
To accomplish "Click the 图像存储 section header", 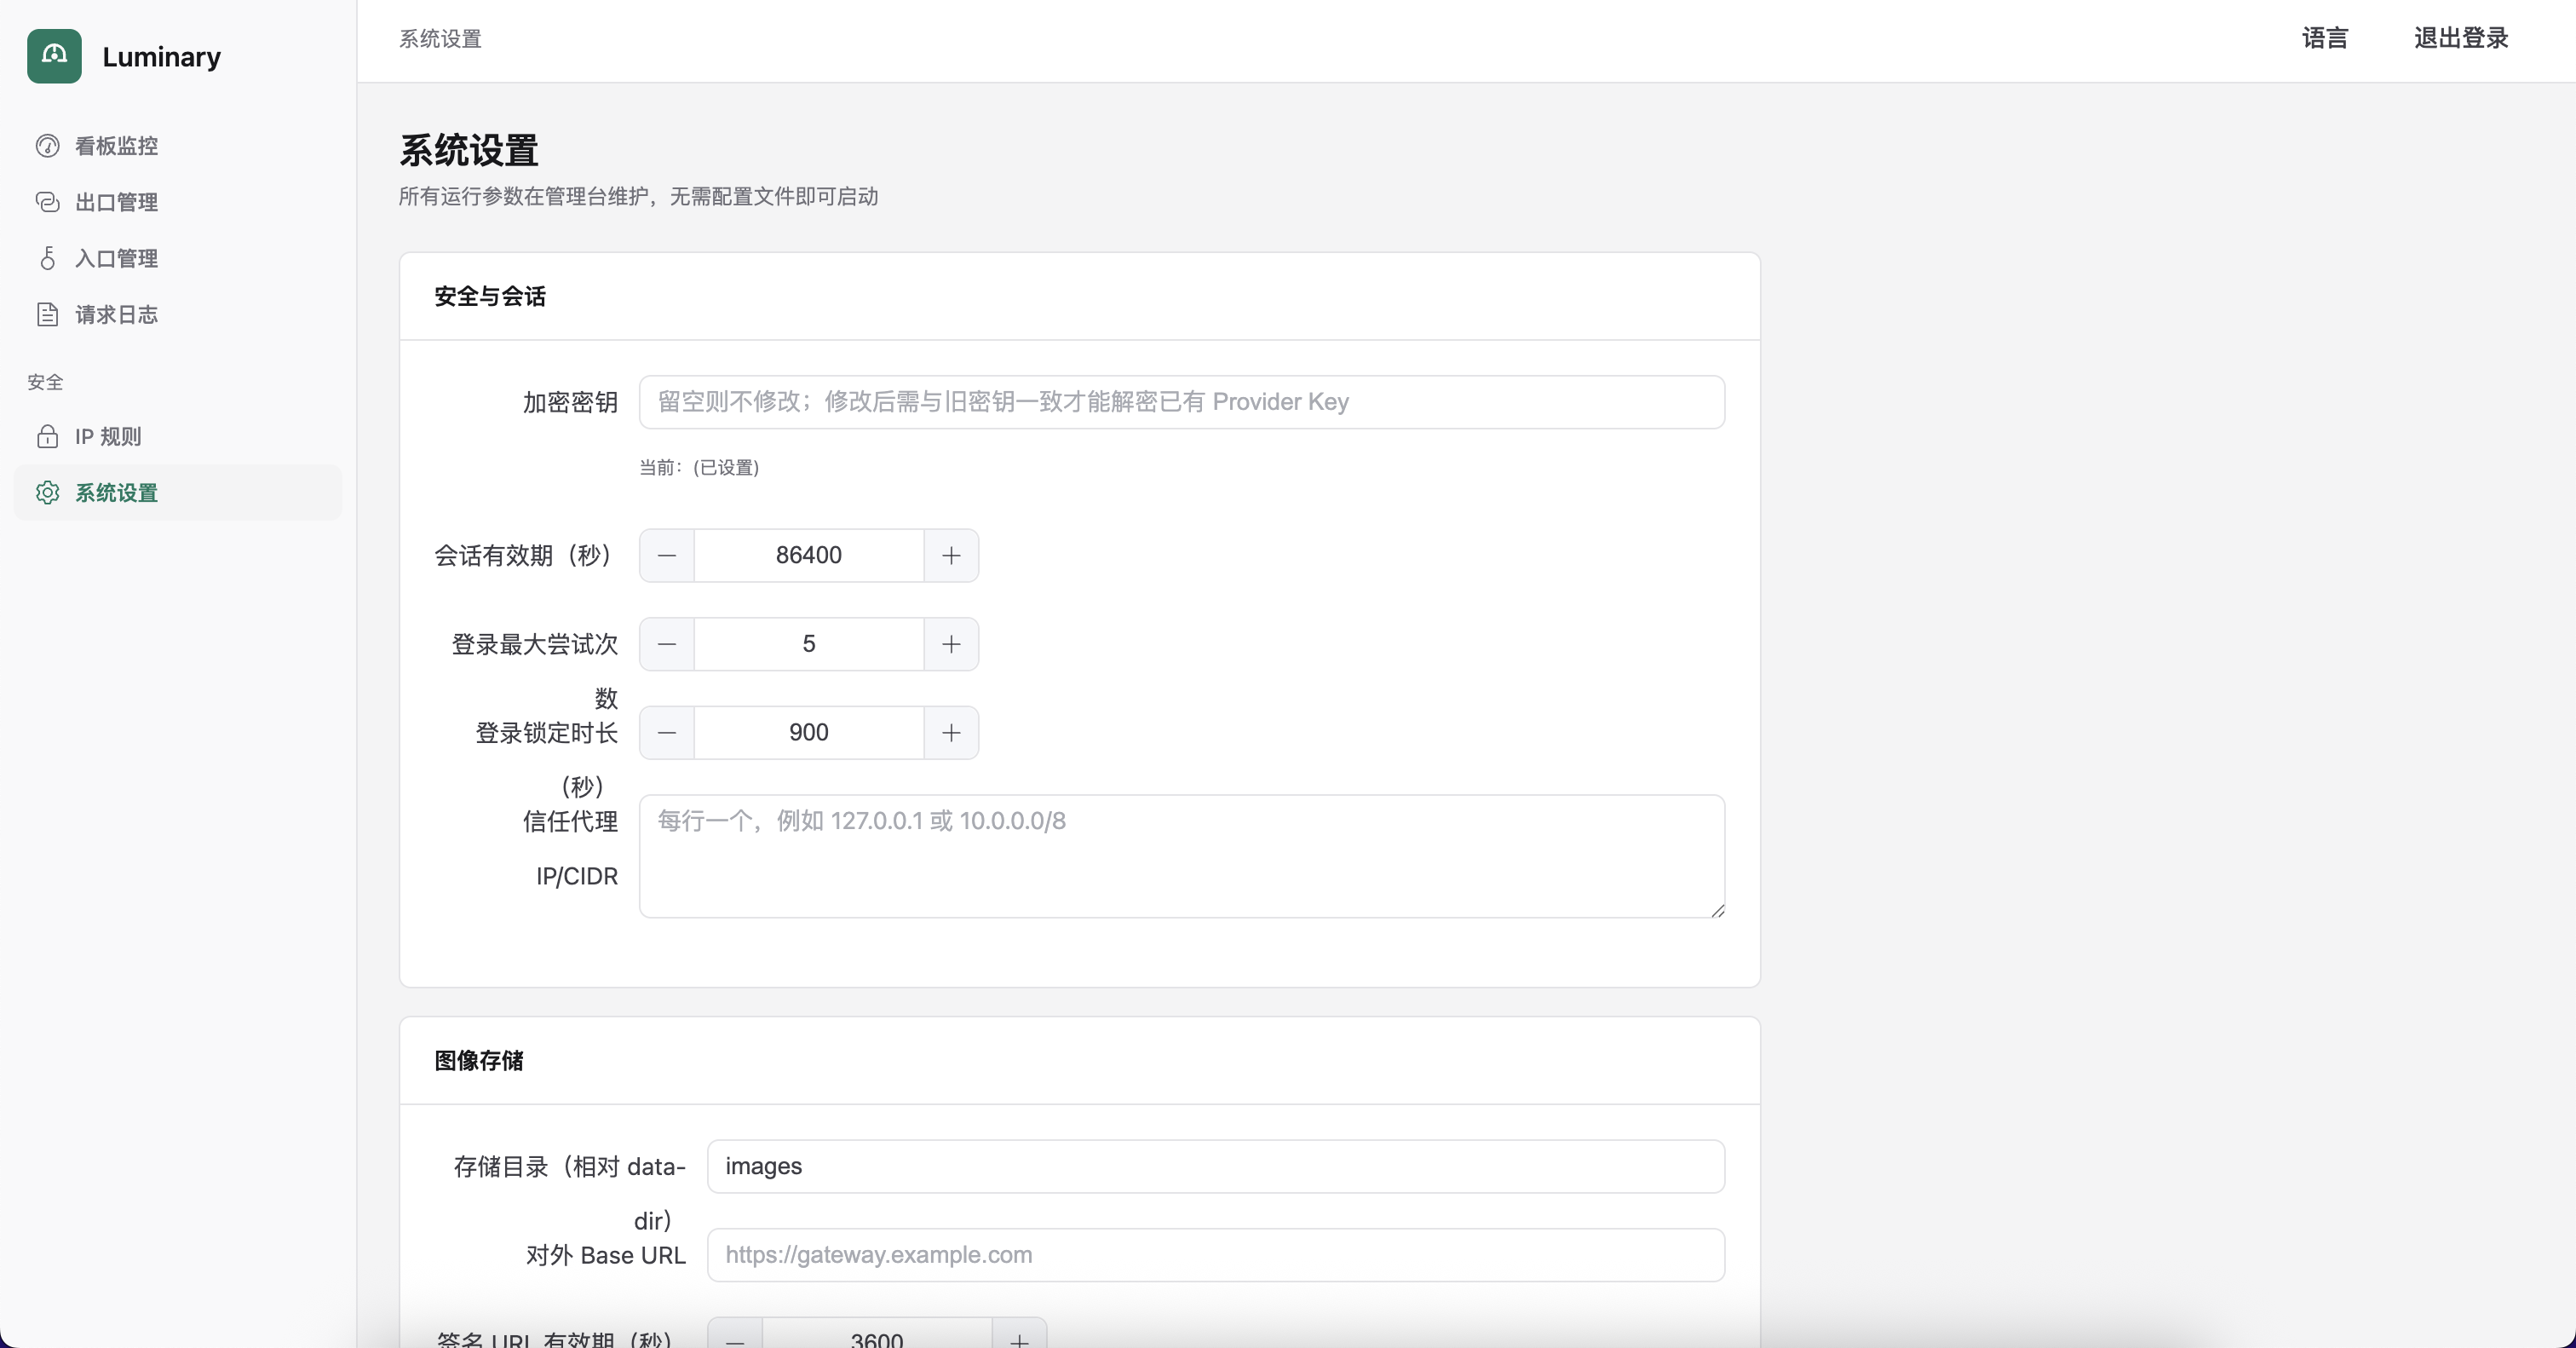I will (479, 1060).
